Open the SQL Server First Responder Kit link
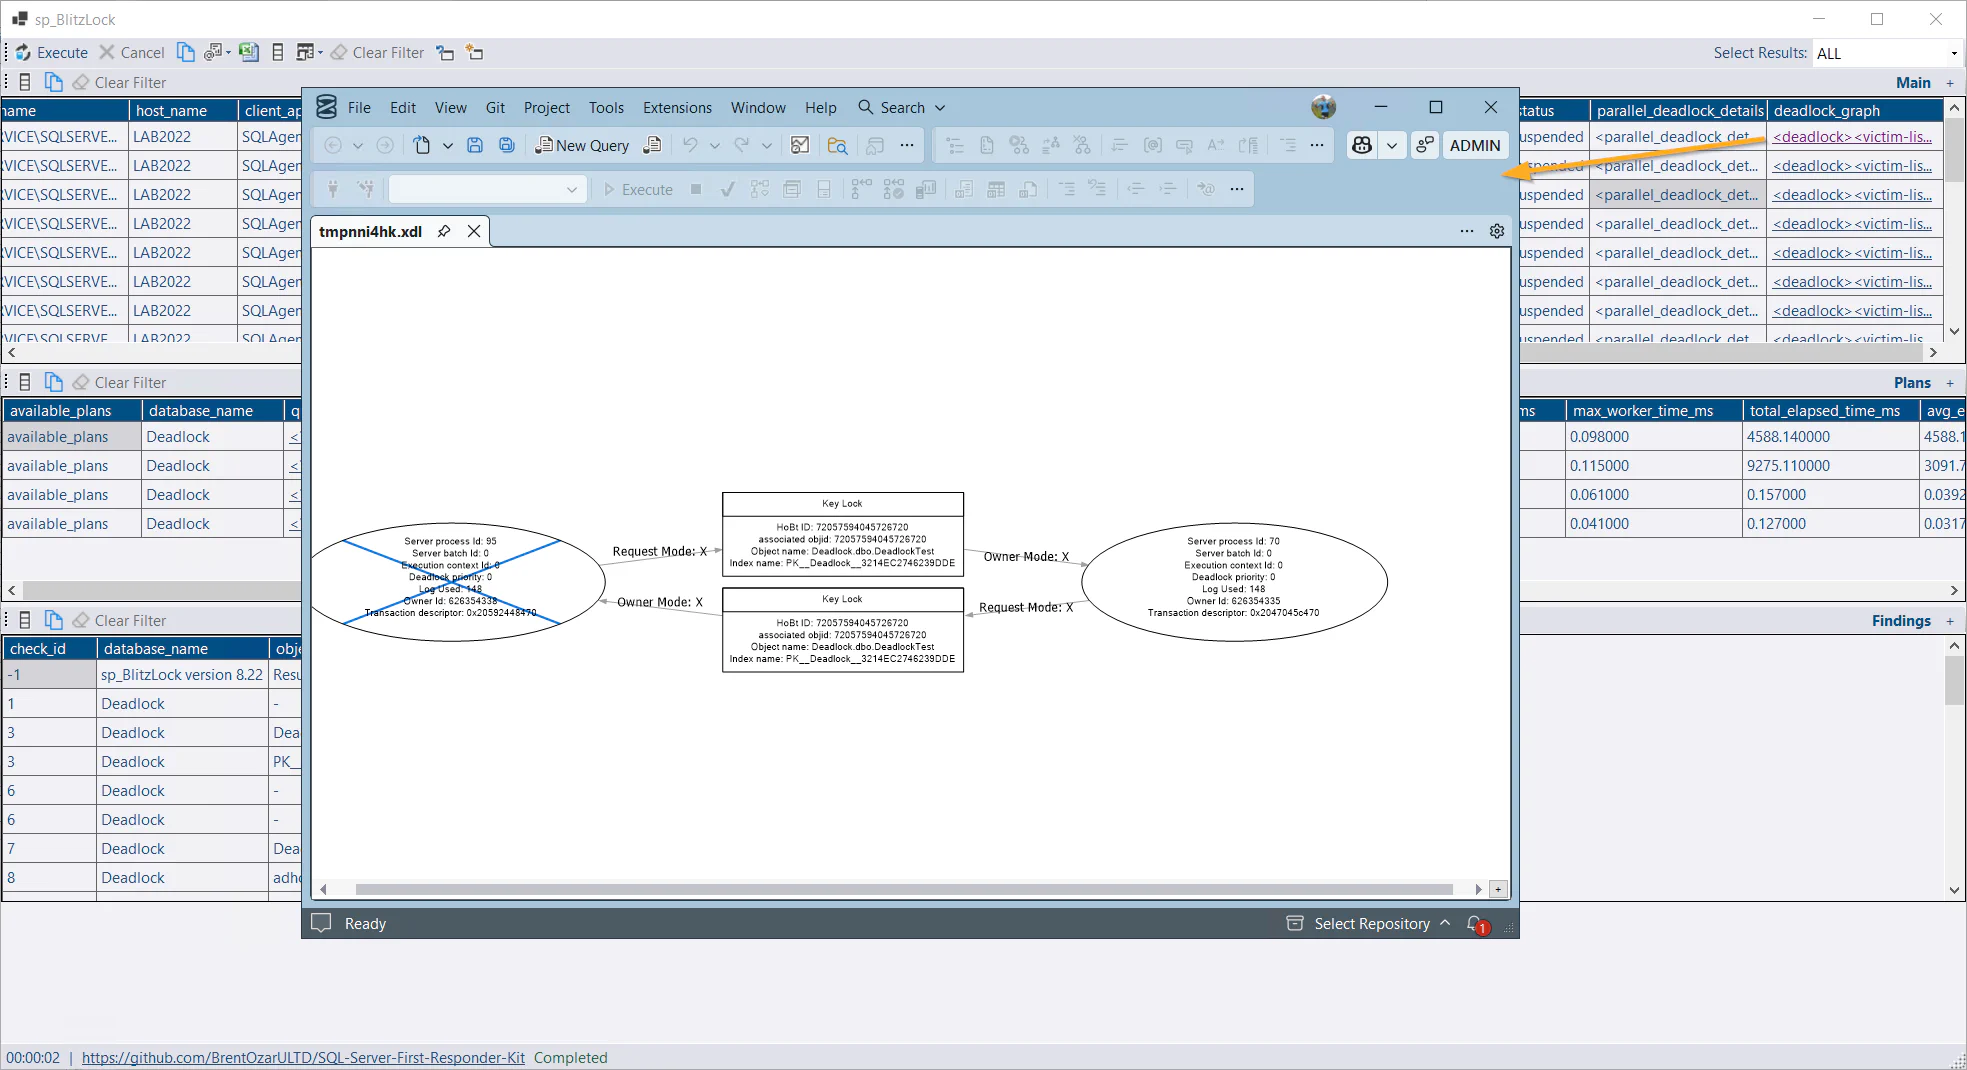 point(303,1058)
